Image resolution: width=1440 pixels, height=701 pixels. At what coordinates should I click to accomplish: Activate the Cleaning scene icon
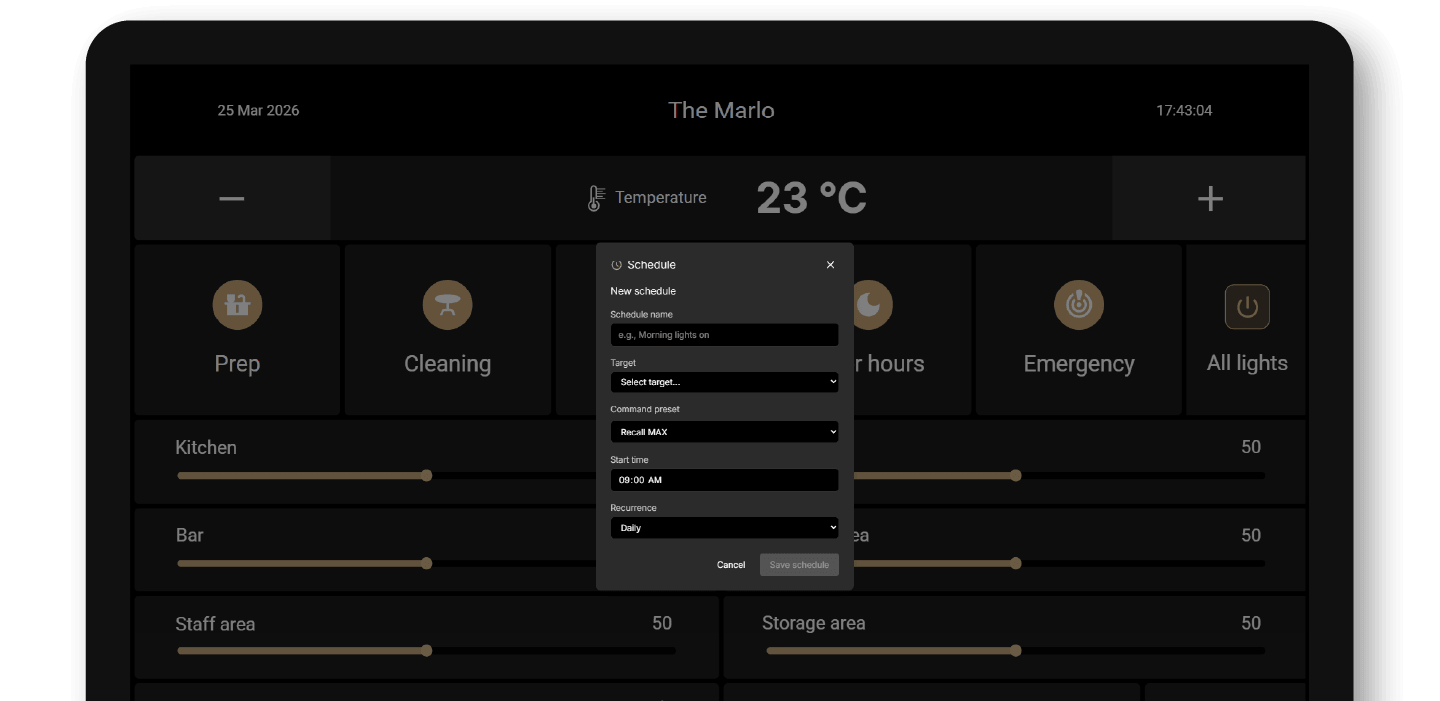click(x=447, y=305)
